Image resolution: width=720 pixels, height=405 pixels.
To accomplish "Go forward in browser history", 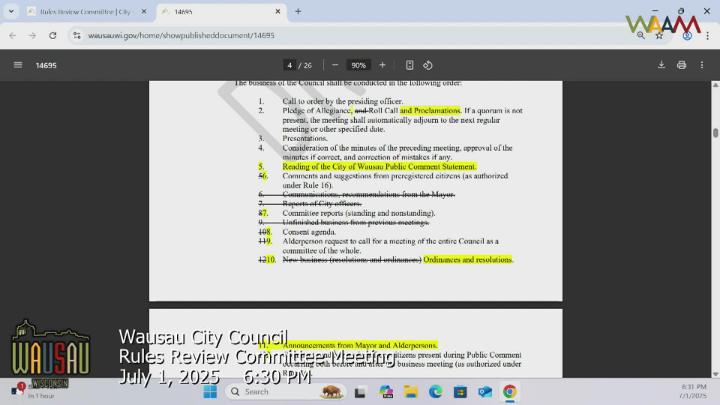I will click(x=32, y=35).
